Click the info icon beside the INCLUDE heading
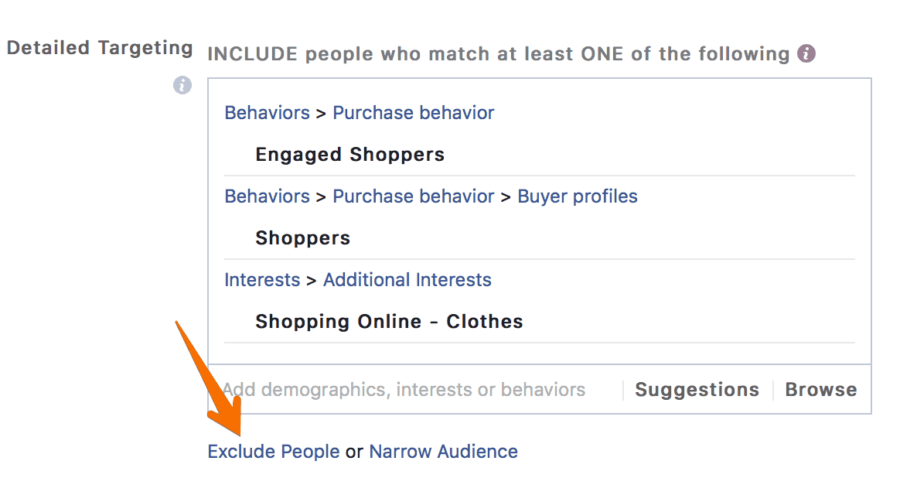The width and height of the screenshot is (900, 478). point(806,53)
